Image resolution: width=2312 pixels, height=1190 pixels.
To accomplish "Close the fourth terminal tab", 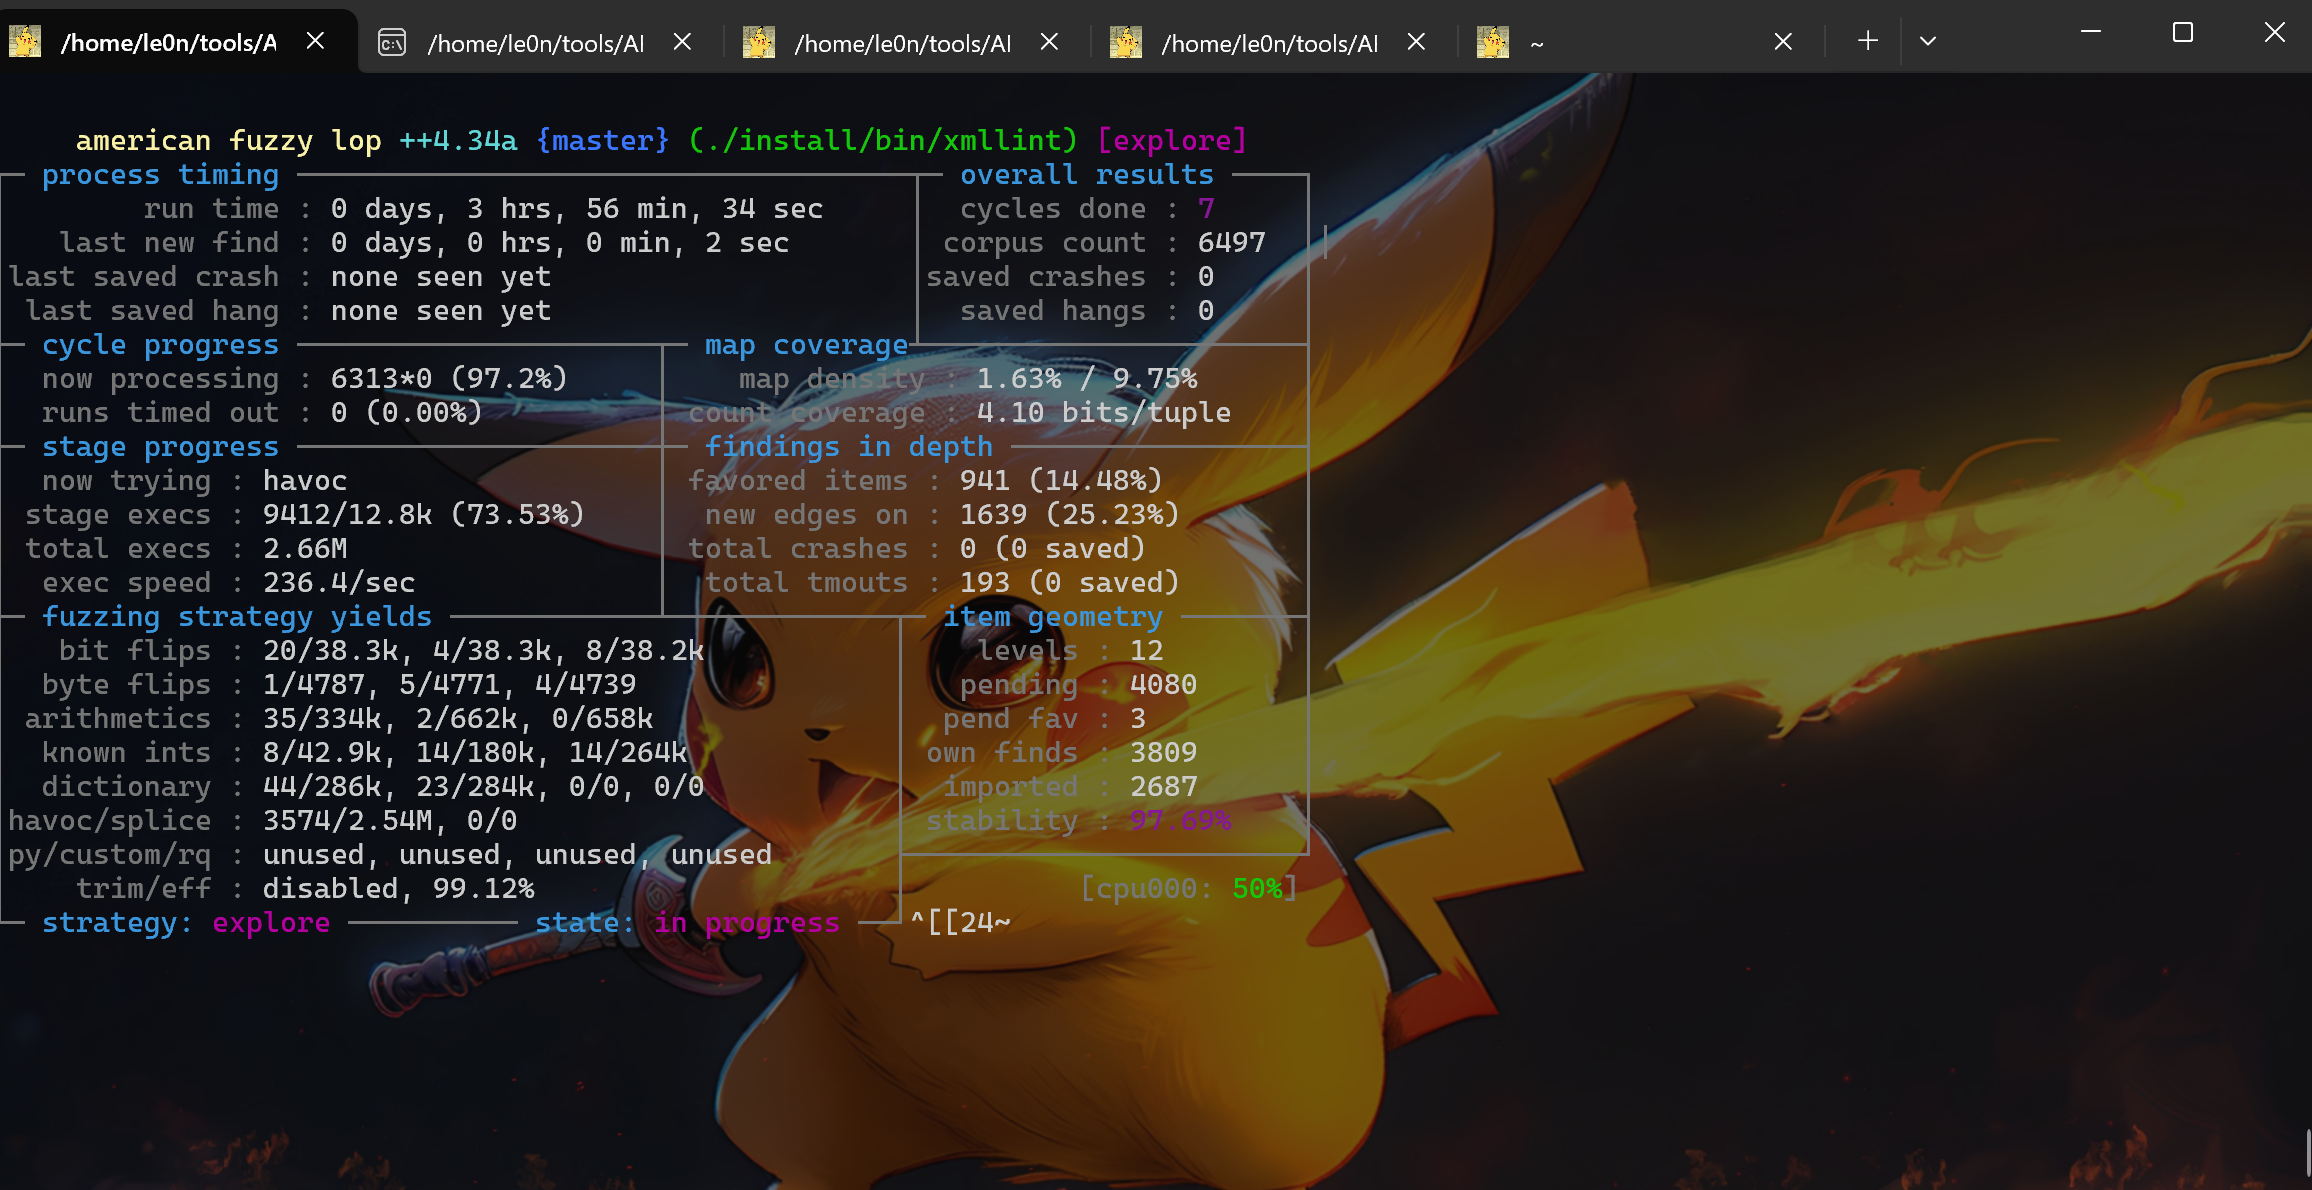I will click(x=1416, y=41).
